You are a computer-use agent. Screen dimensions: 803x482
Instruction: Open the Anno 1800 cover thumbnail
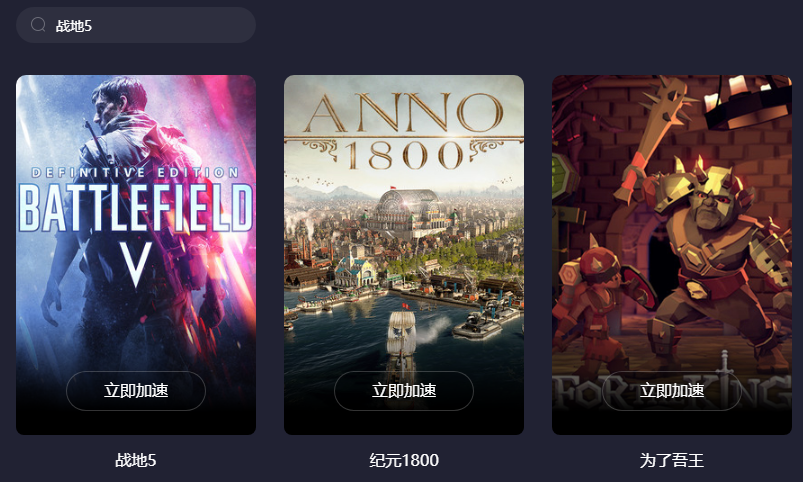(x=404, y=255)
